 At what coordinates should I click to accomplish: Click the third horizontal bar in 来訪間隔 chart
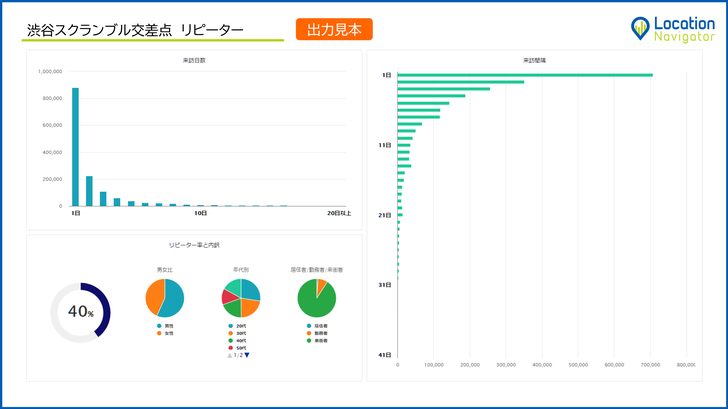(444, 89)
